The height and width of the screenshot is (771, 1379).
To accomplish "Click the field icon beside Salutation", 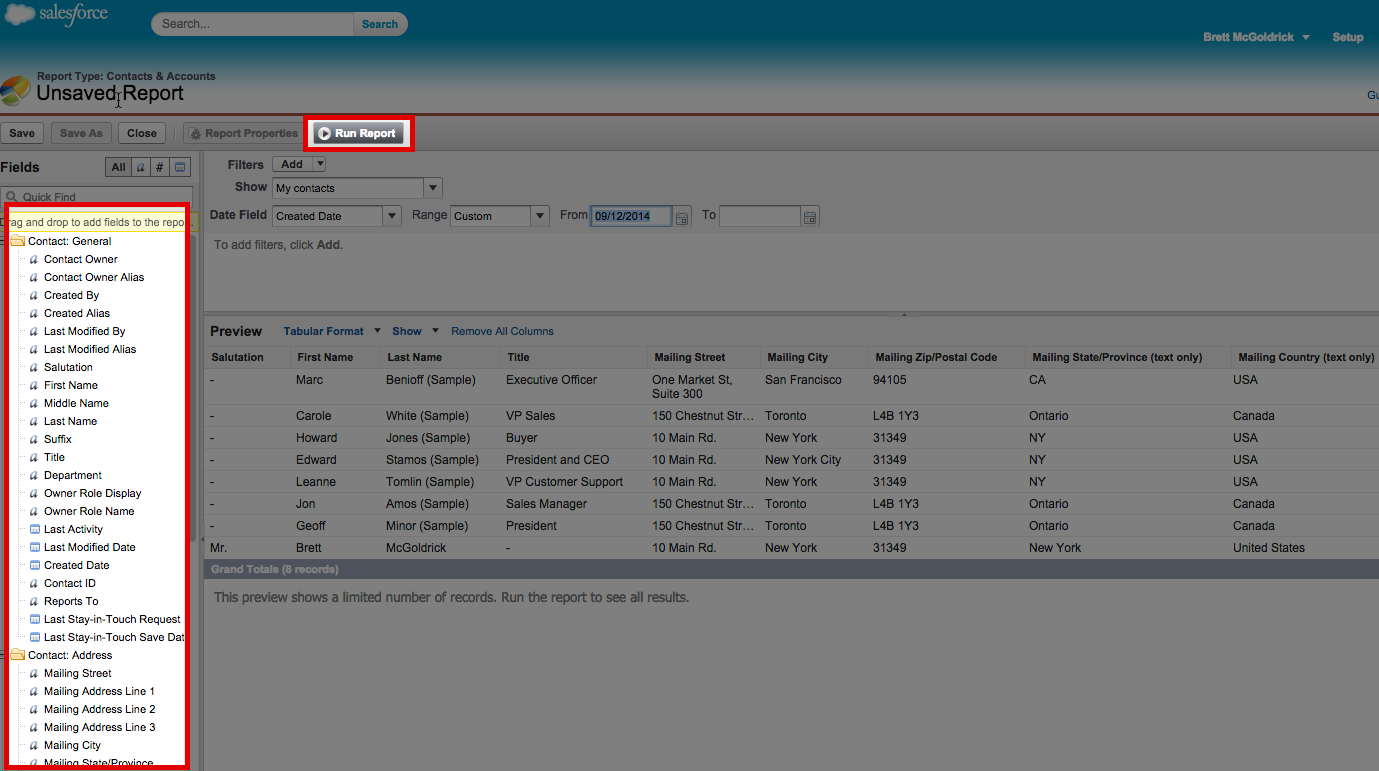I will (x=35, y=367).
